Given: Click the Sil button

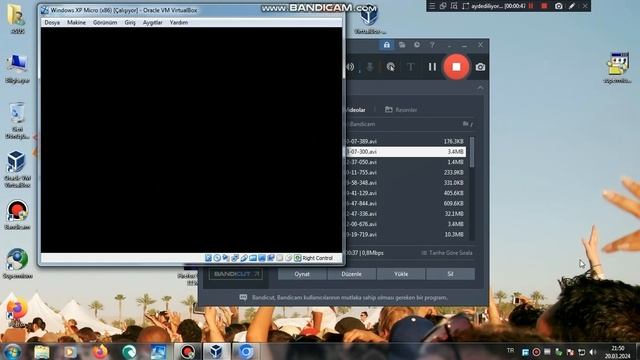Looking at the screenshot, I should (x=451, y=274).
